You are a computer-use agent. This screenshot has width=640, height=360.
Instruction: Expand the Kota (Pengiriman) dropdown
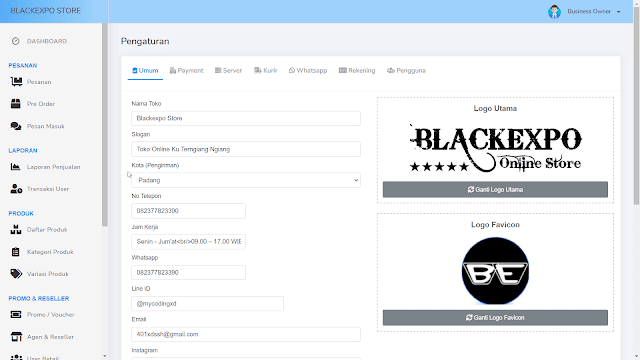[x=246, y=180]
